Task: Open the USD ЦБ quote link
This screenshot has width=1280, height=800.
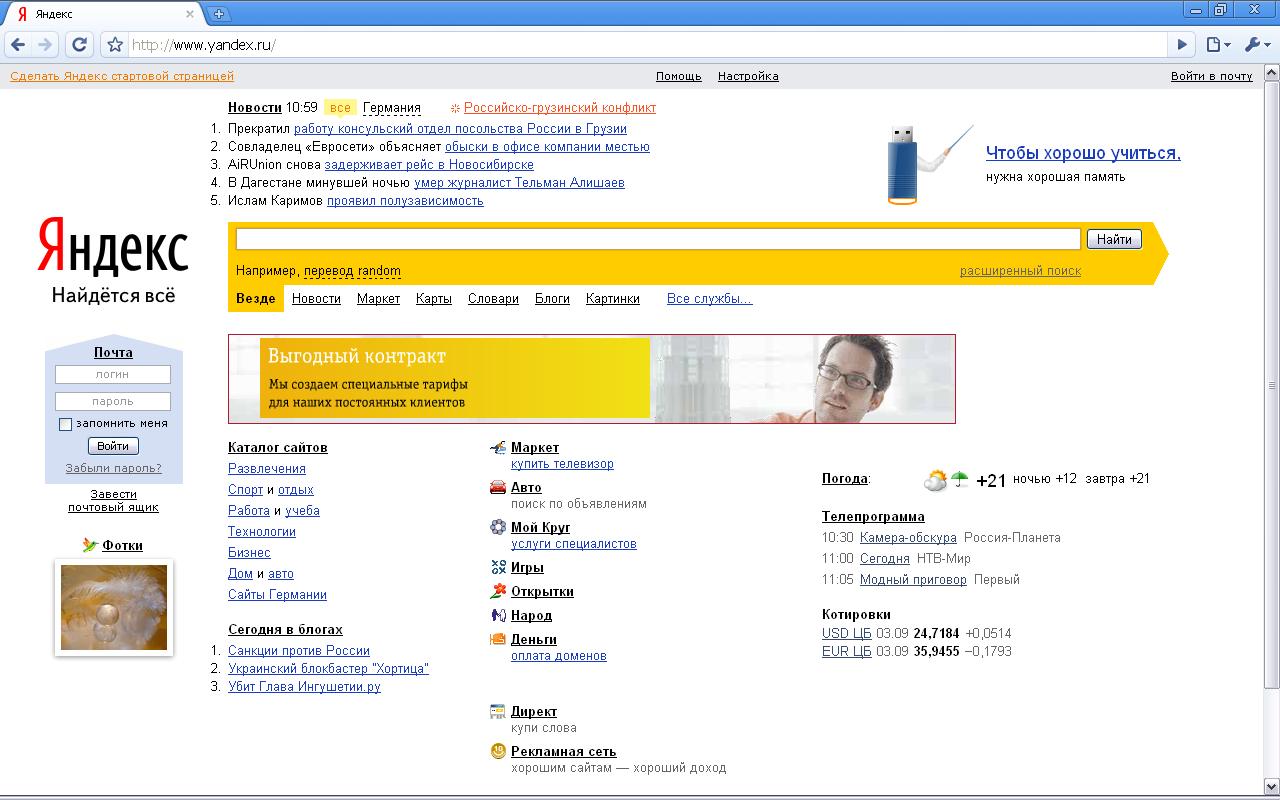Action: coord(847,633)
